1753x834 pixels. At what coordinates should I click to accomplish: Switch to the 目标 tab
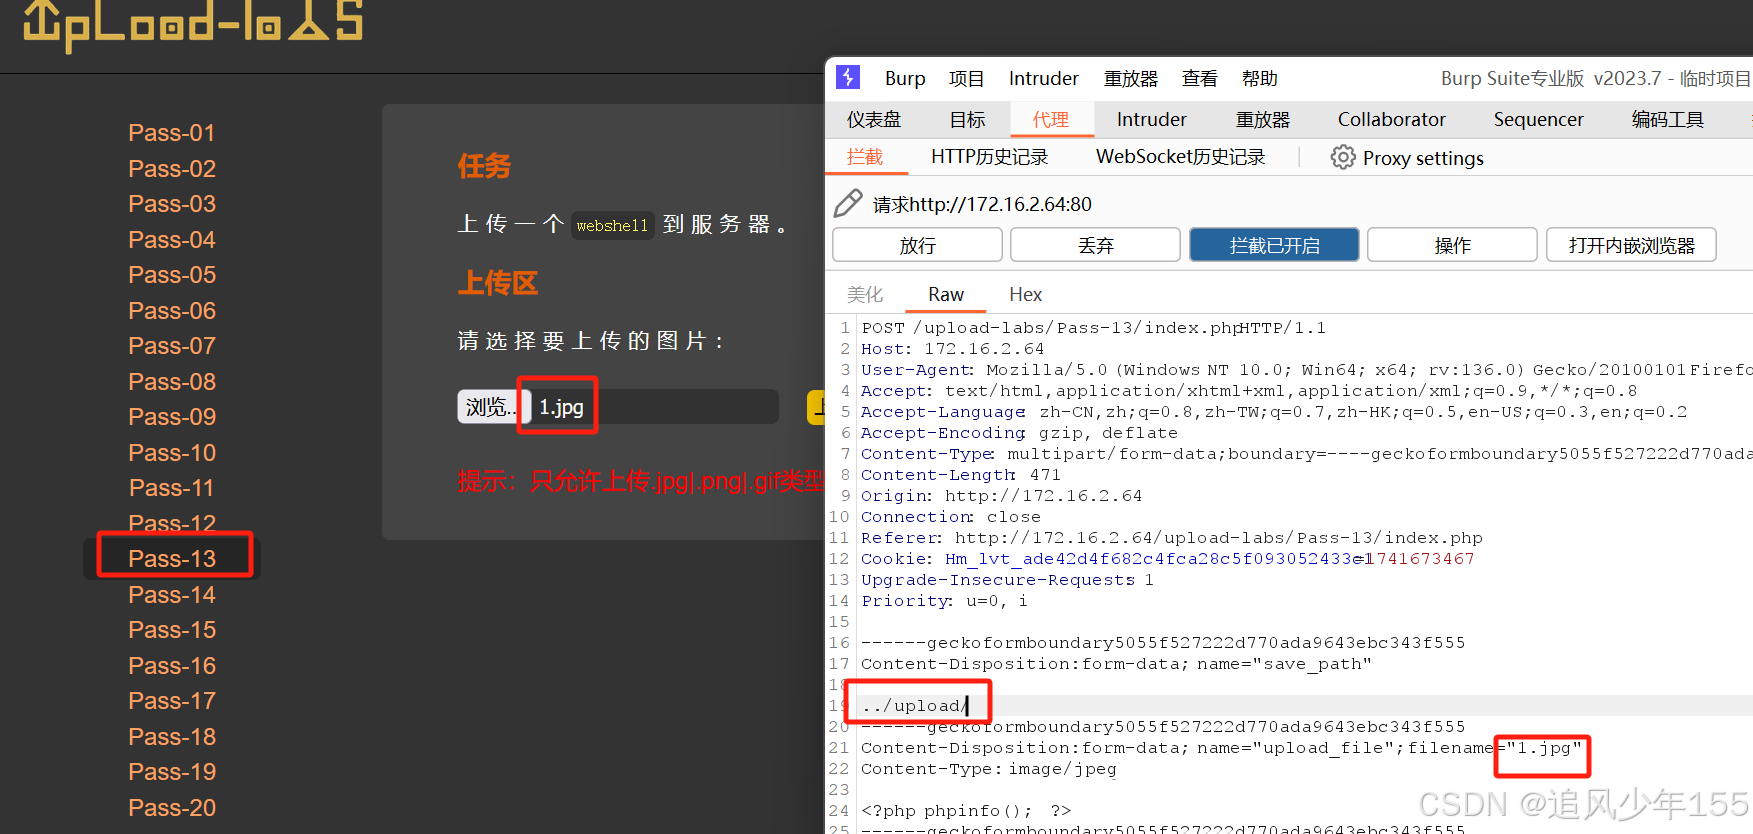(x=967, y=120)
